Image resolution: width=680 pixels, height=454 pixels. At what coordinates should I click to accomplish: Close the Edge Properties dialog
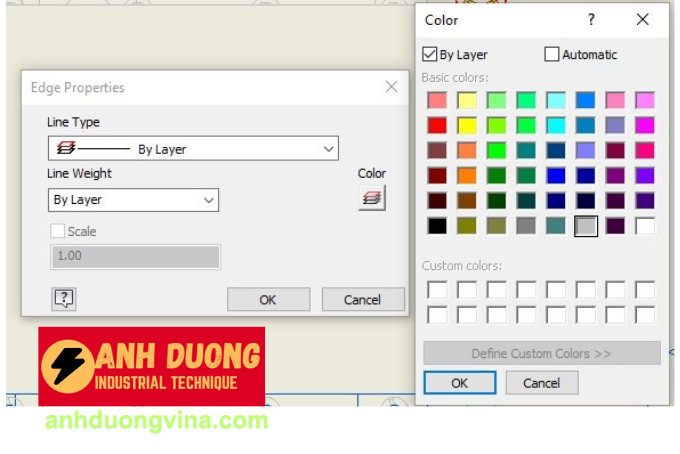pyautogui.click(x=391, y=87)
